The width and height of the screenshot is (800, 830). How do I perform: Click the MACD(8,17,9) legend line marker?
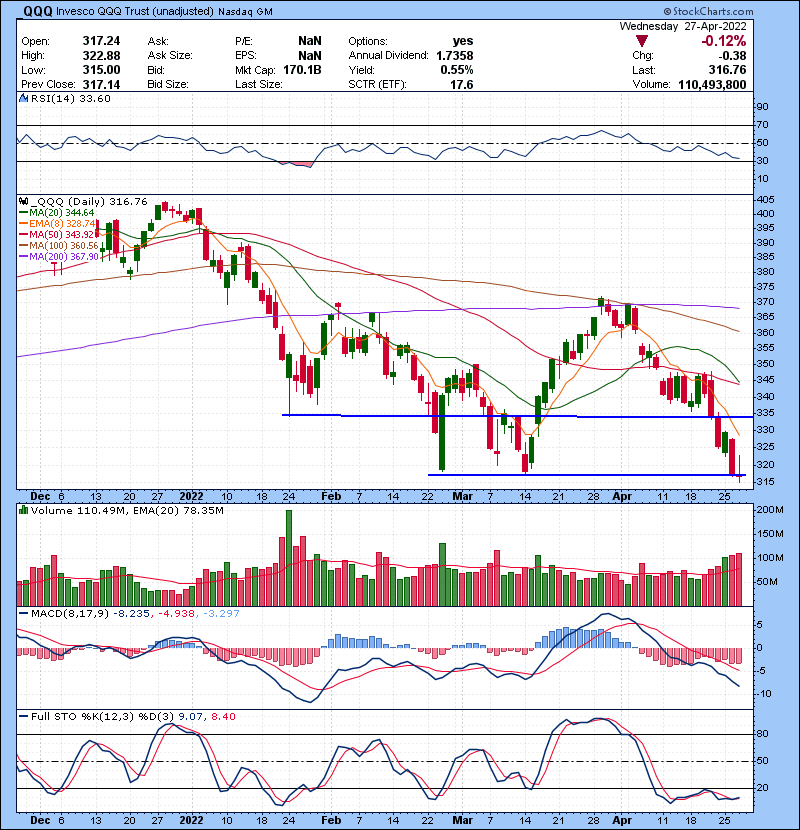pyautogui.click(x=22, y=612)
